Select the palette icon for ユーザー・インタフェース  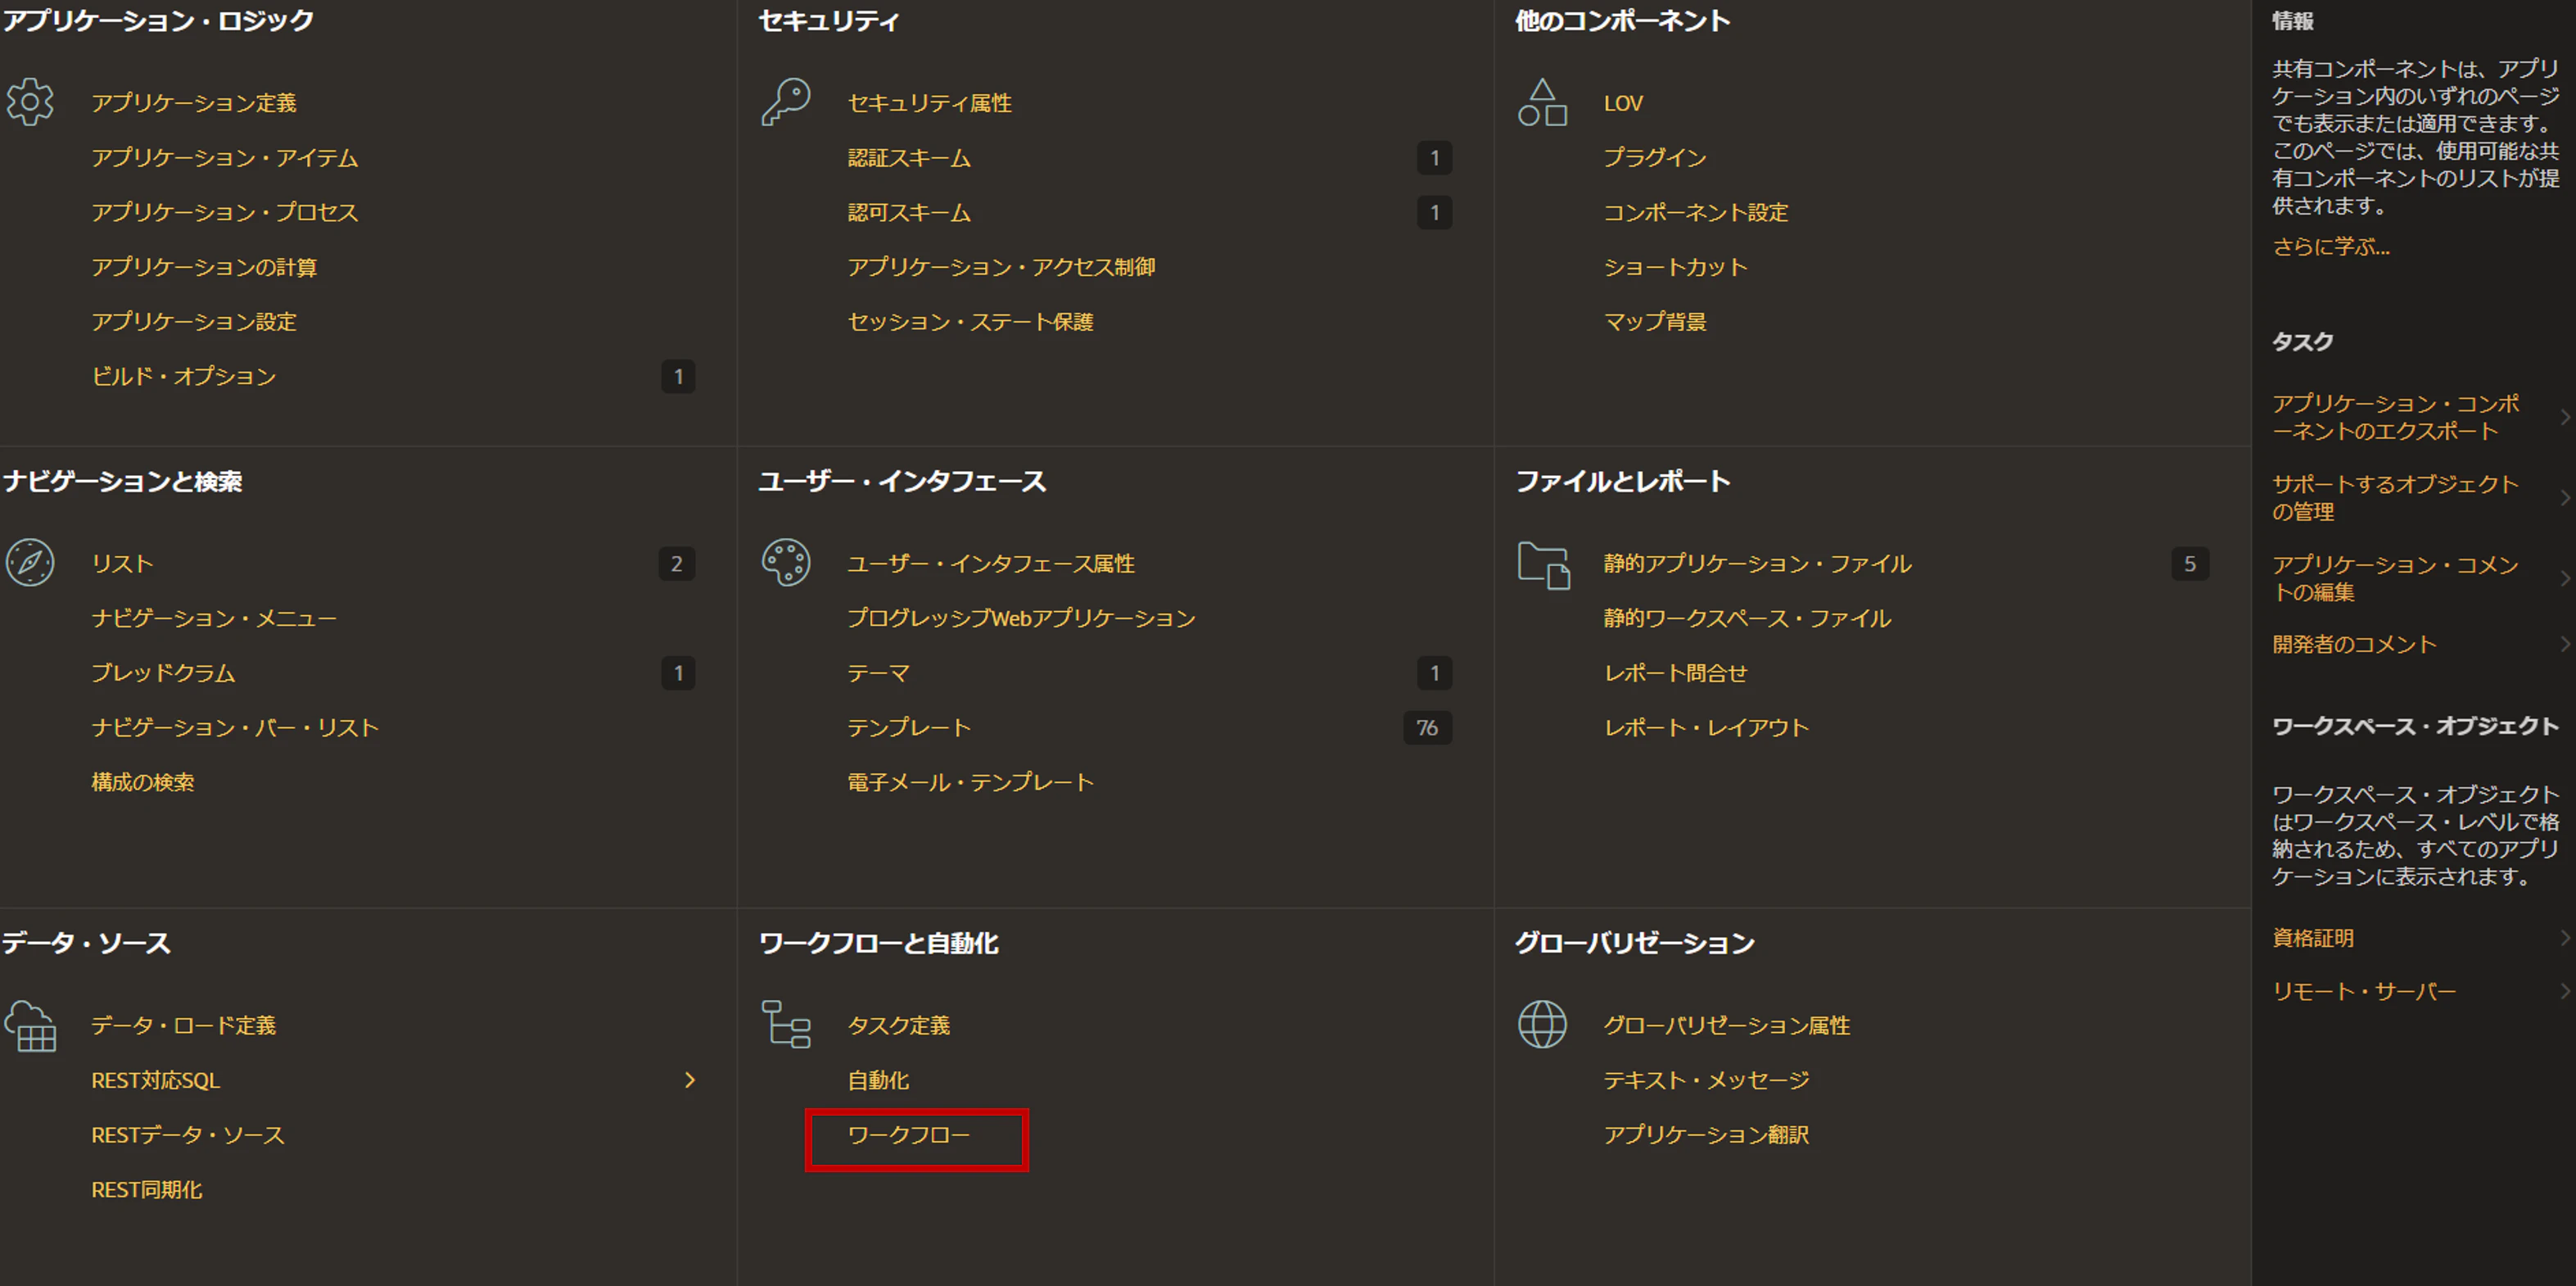click(x=787, y=562)
